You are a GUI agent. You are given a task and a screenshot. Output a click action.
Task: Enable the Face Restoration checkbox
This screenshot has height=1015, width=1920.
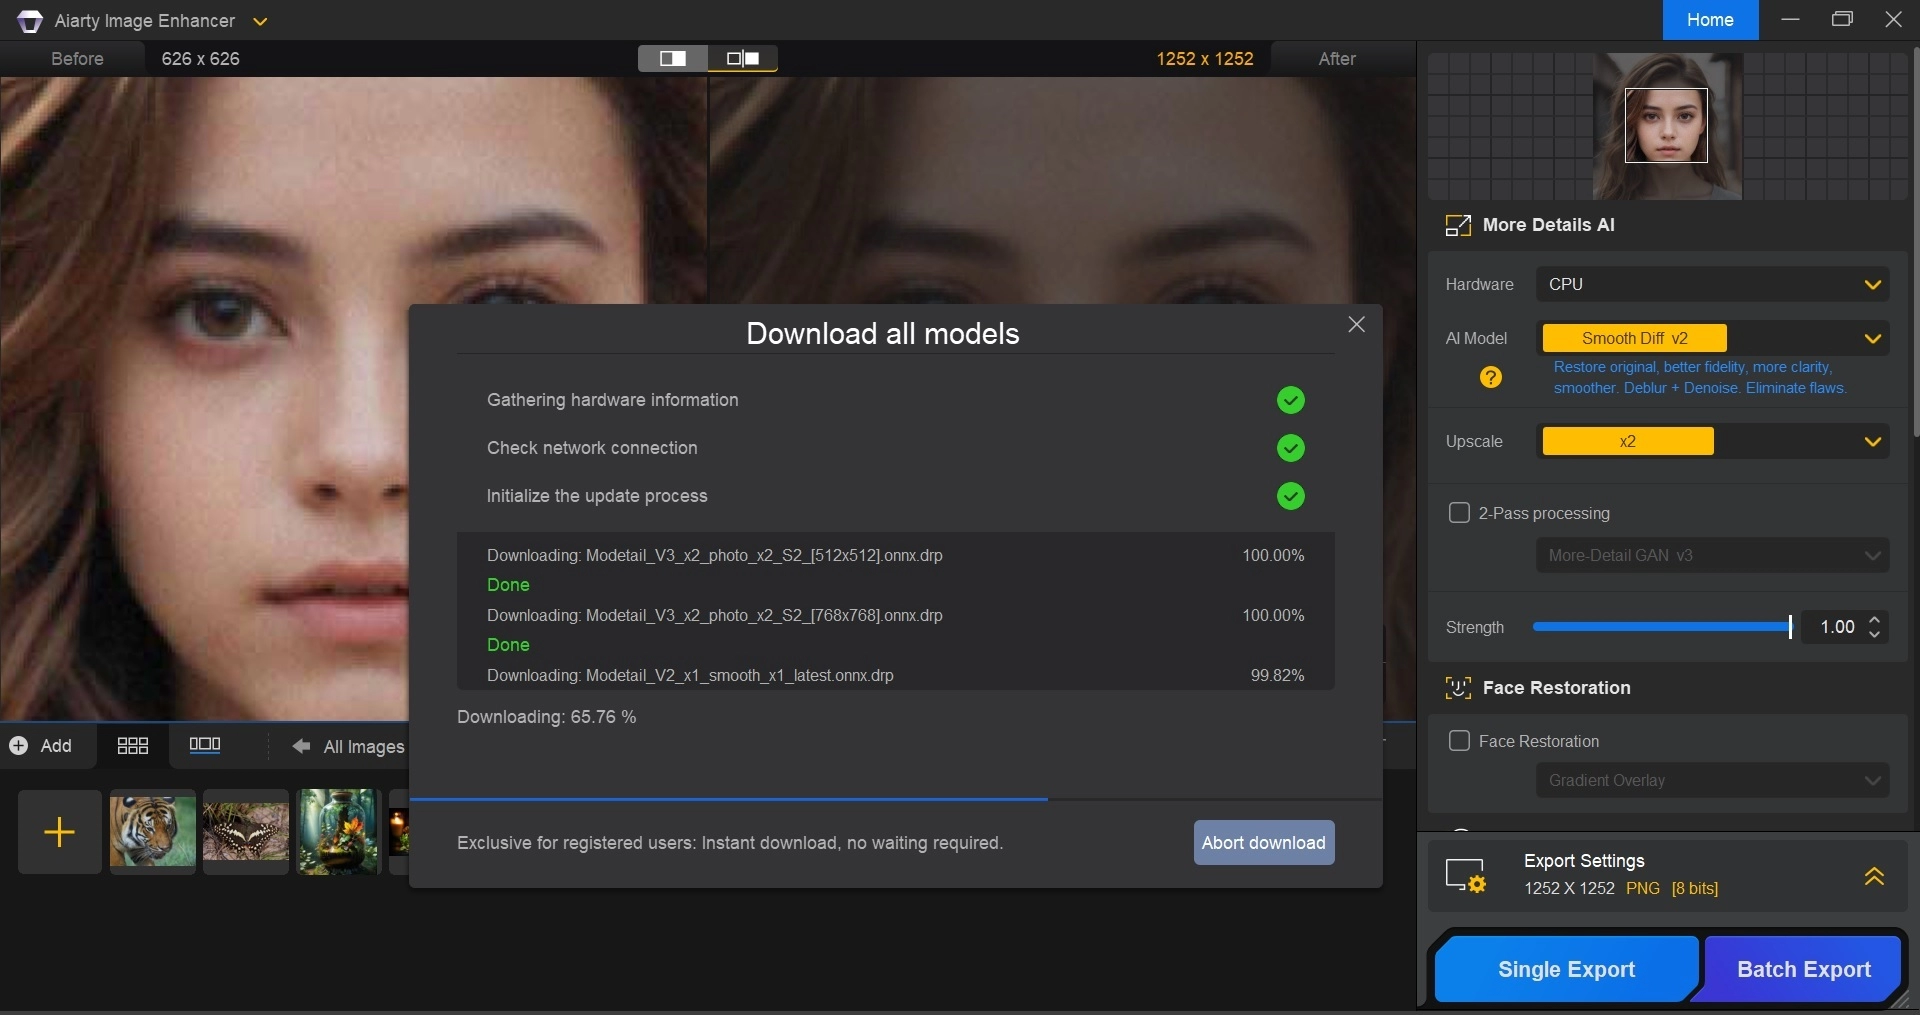(1459, 741)
